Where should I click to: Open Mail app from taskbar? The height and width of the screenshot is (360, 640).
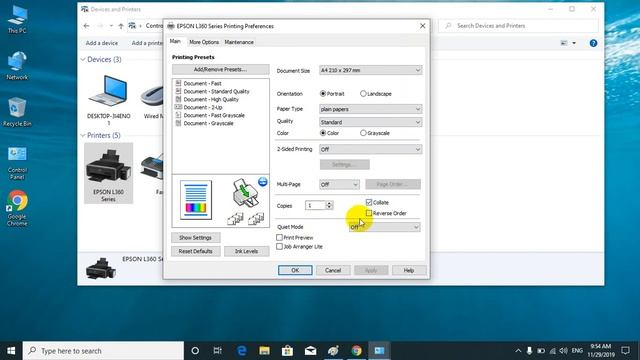(x=311, y=351)
